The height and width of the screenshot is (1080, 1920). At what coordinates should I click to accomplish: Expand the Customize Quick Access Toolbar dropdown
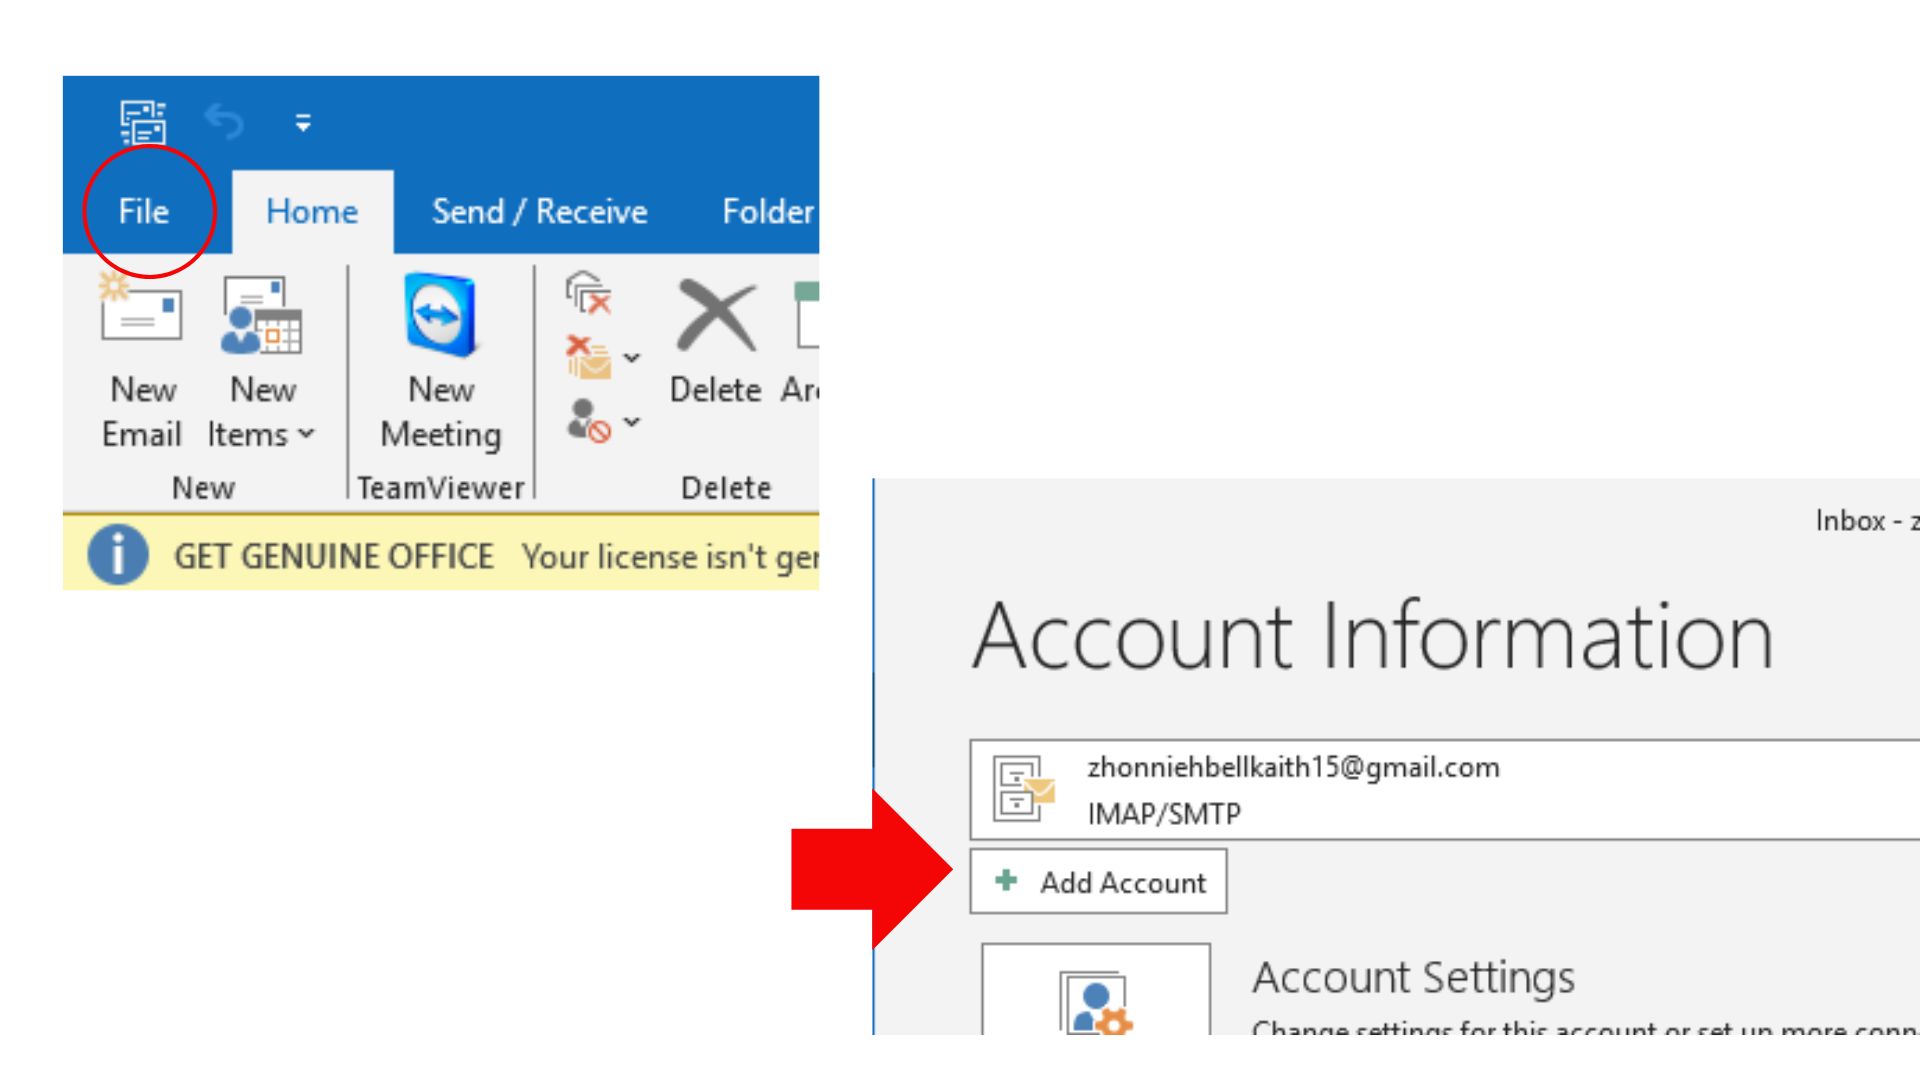coord(303,123)
